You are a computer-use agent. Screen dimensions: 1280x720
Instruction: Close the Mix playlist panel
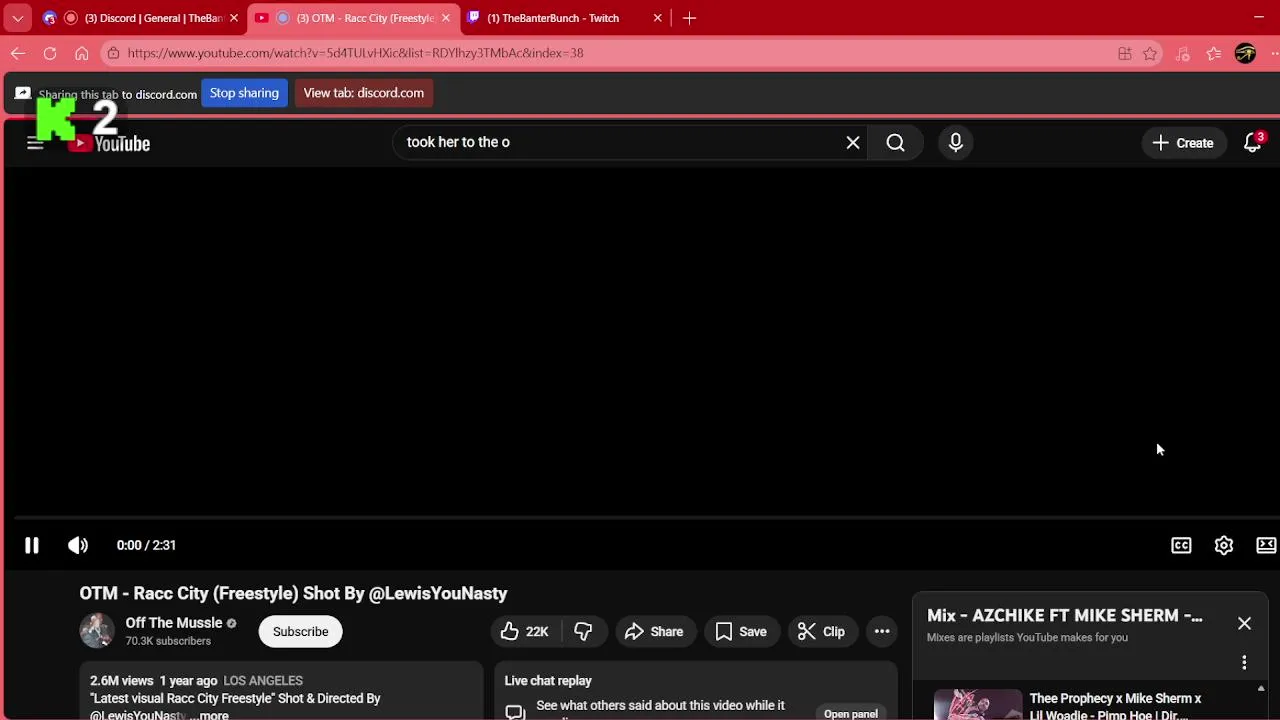point(1244,623)
